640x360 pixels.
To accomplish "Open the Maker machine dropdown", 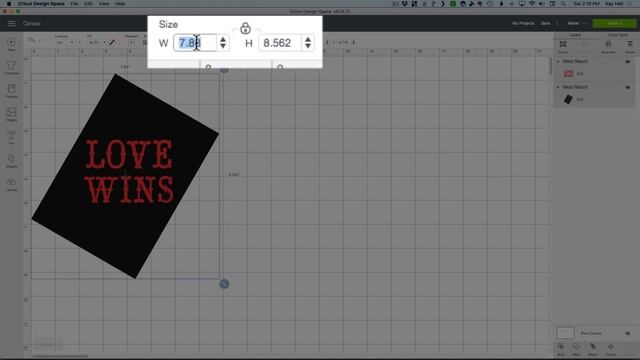I will point(576,23).
